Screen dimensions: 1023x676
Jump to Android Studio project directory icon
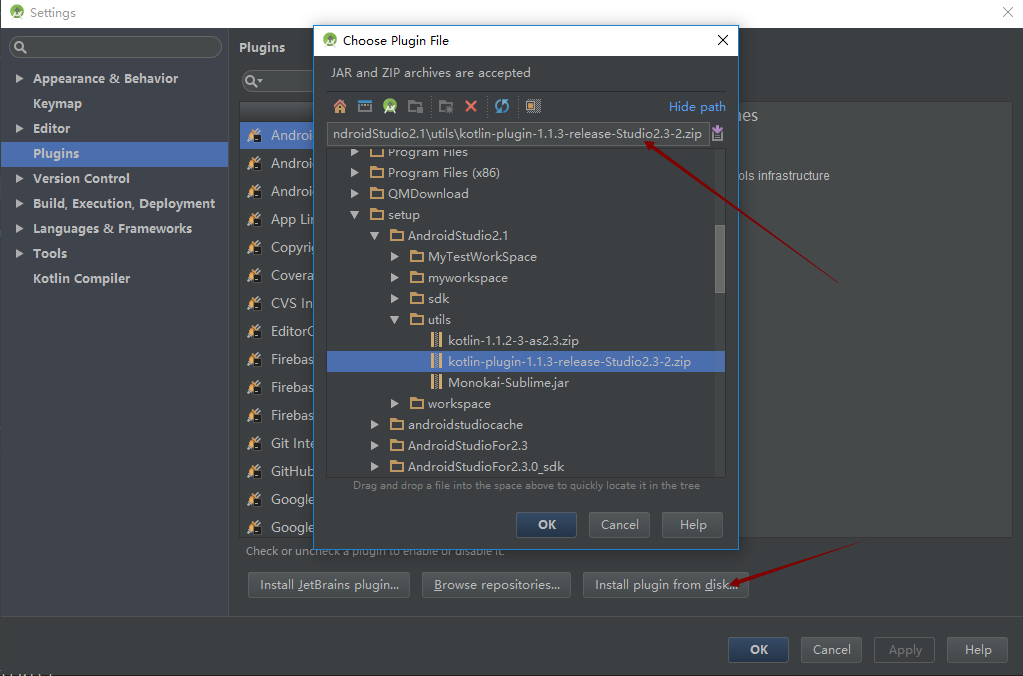390,106
